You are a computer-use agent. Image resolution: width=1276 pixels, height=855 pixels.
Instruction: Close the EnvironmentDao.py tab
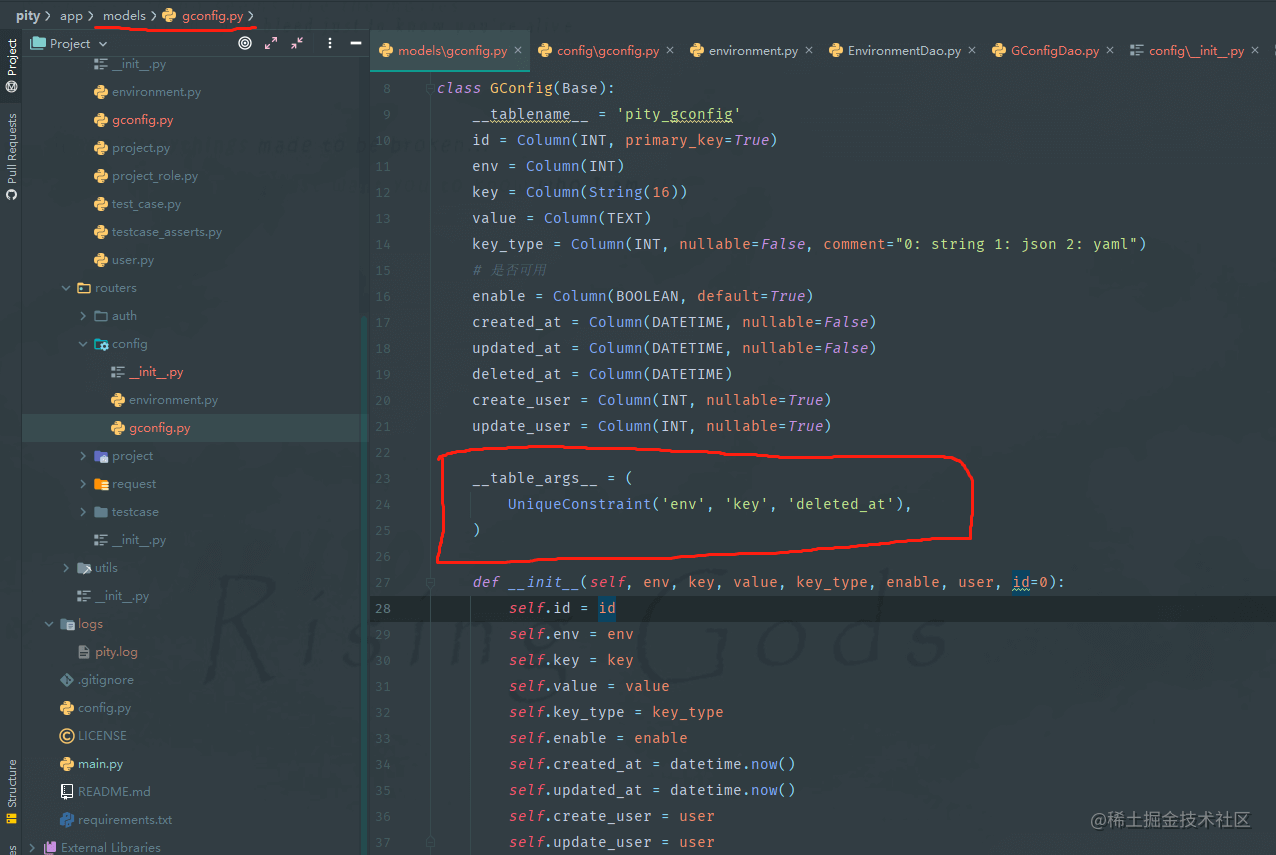coord(971,50)
